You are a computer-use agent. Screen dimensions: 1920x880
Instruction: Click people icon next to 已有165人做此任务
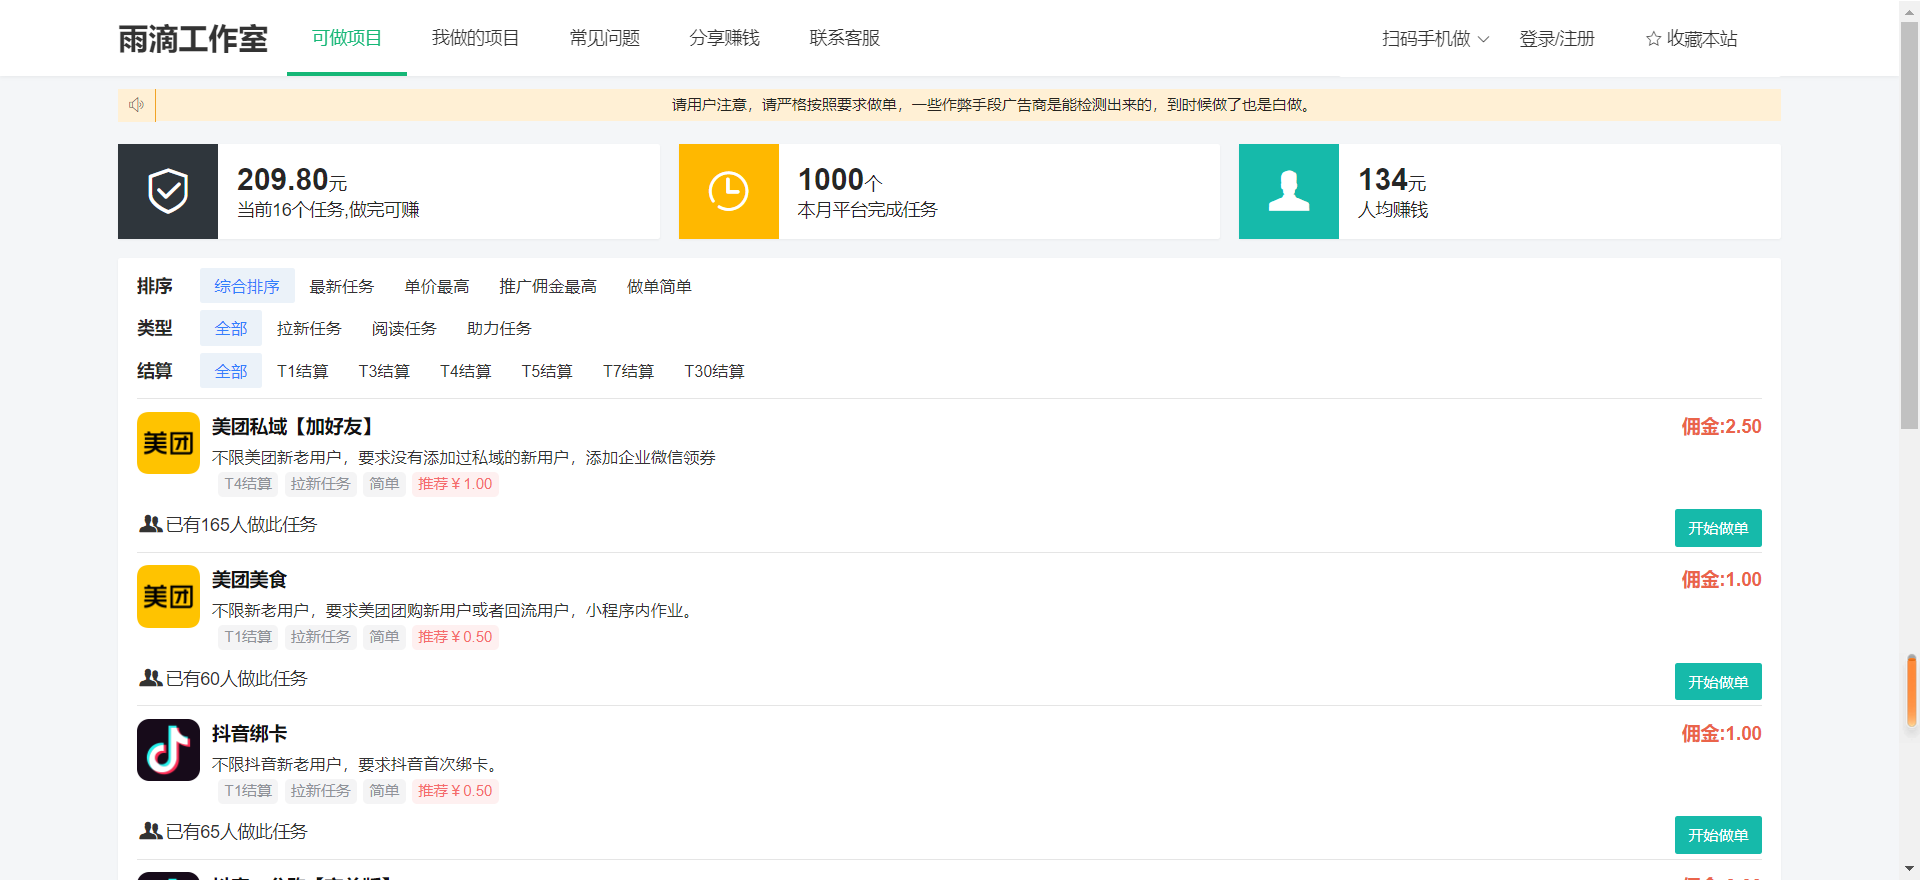pos(151,524)
